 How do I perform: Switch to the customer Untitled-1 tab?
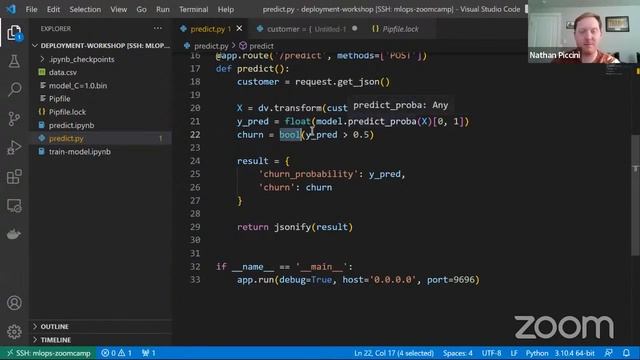306,29
